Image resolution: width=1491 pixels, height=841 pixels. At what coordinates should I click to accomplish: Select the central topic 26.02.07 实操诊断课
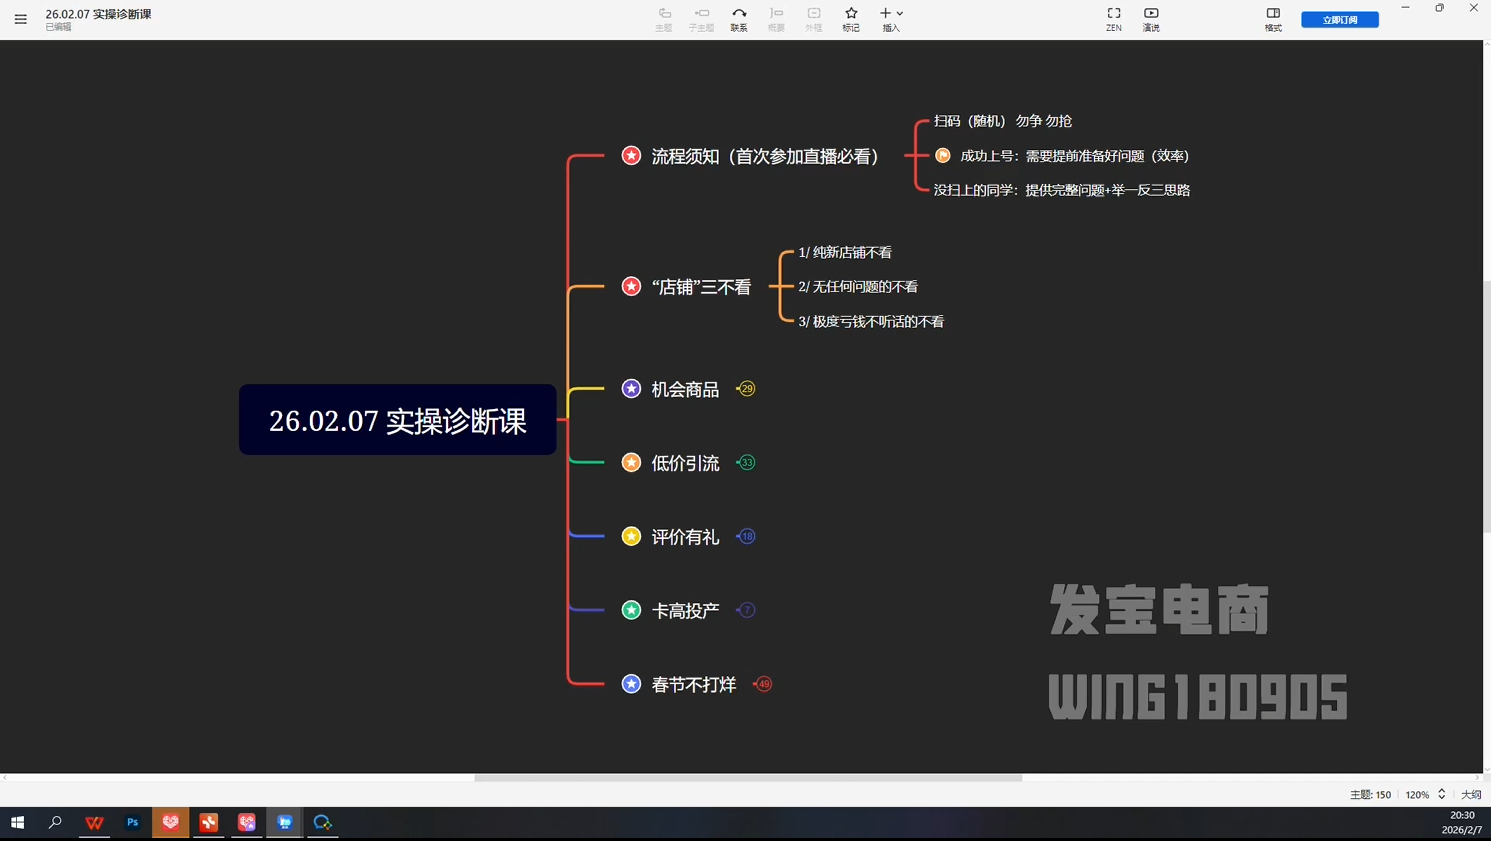pos(397,420)
